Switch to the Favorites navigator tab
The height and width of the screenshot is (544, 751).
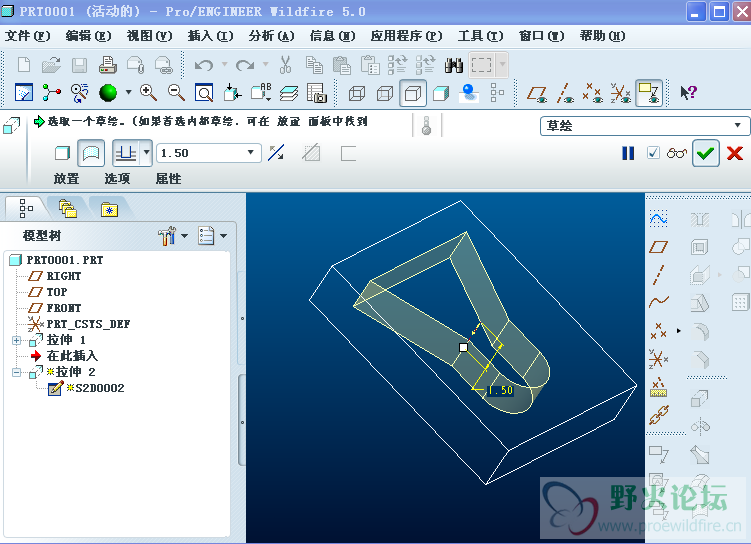pos(109,209)
